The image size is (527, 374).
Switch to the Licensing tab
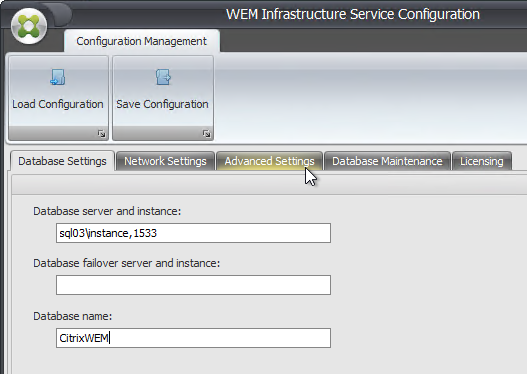click(482, 161)
